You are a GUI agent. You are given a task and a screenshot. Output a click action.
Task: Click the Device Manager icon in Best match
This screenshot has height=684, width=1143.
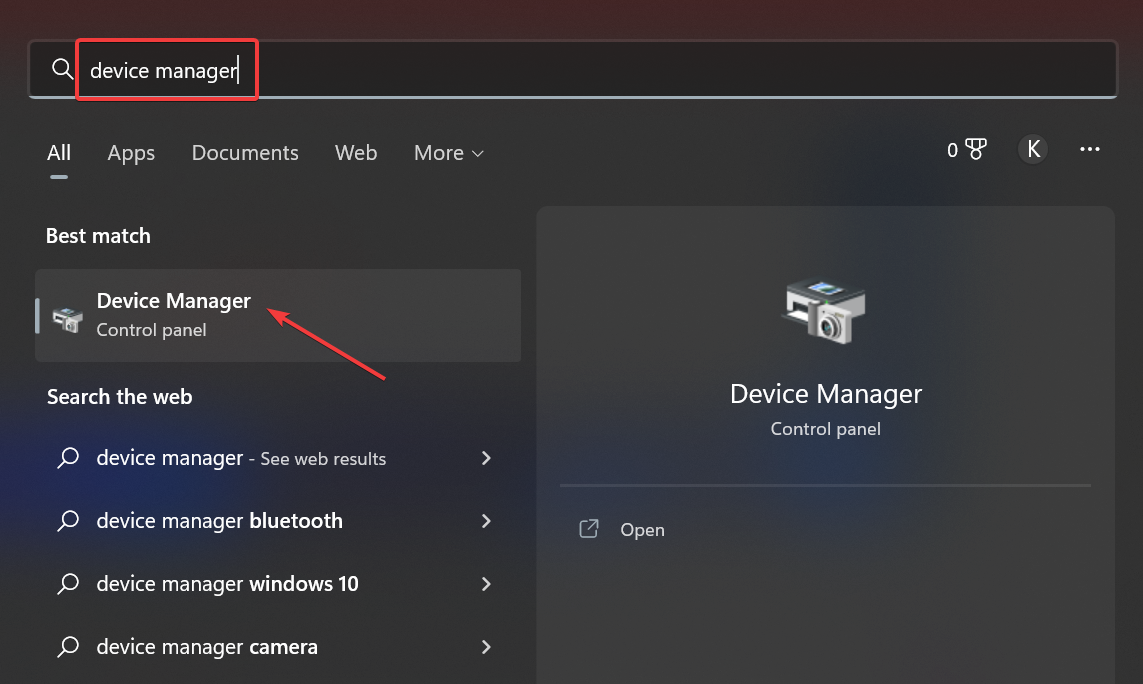click(x=68, y=316)
